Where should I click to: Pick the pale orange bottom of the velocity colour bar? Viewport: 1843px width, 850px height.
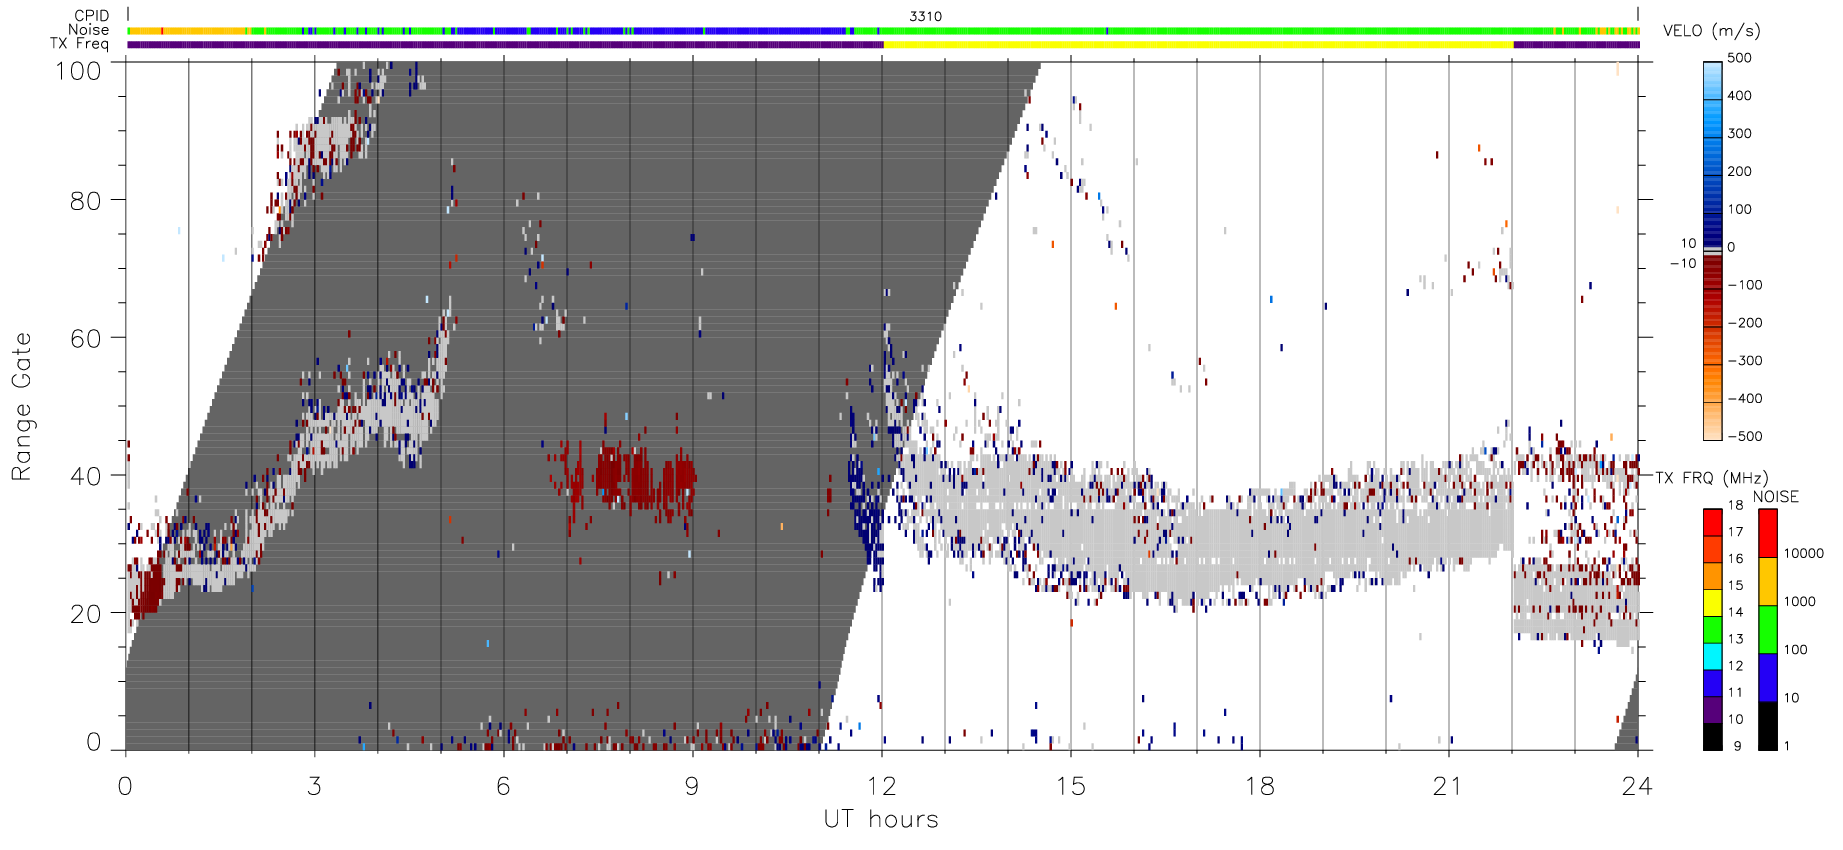1713,422
